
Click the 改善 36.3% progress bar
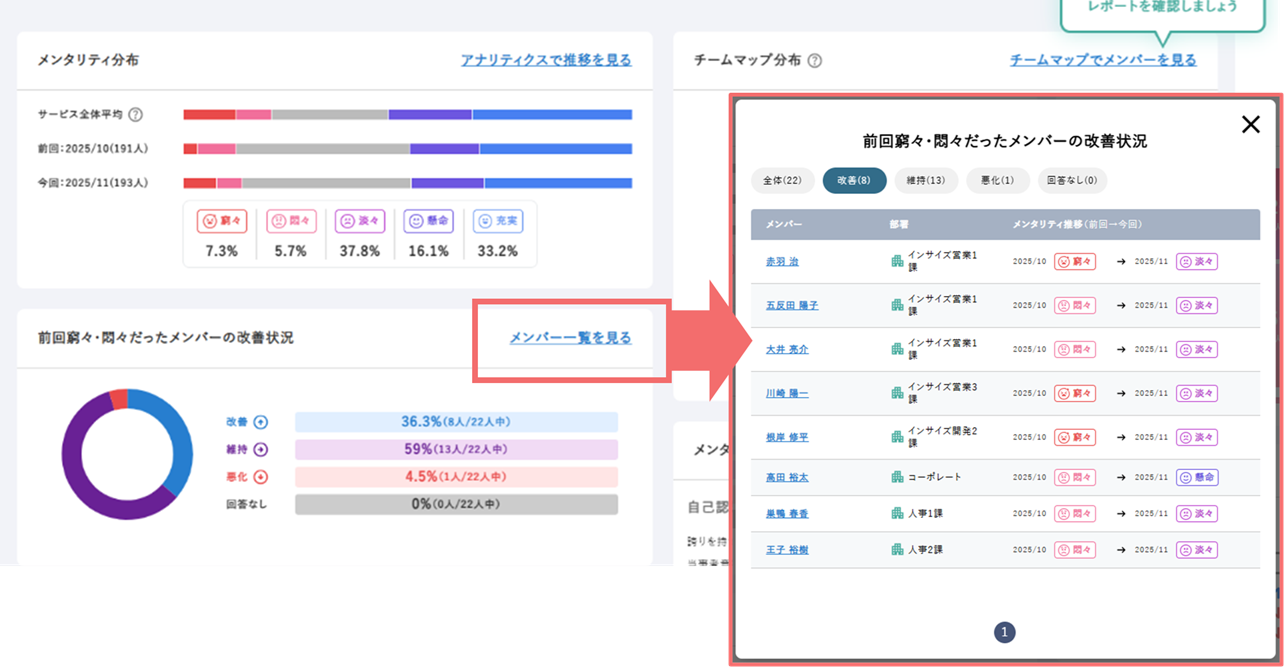click(x=456, y=422)
